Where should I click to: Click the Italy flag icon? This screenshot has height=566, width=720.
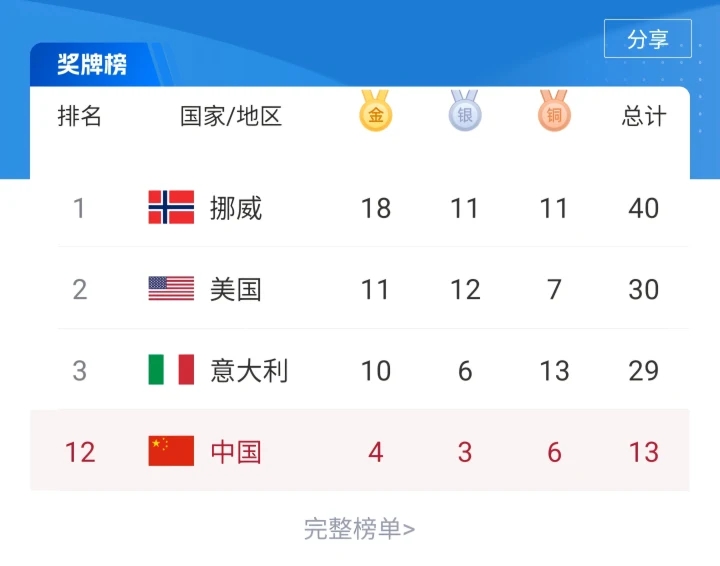click(171, 370)
